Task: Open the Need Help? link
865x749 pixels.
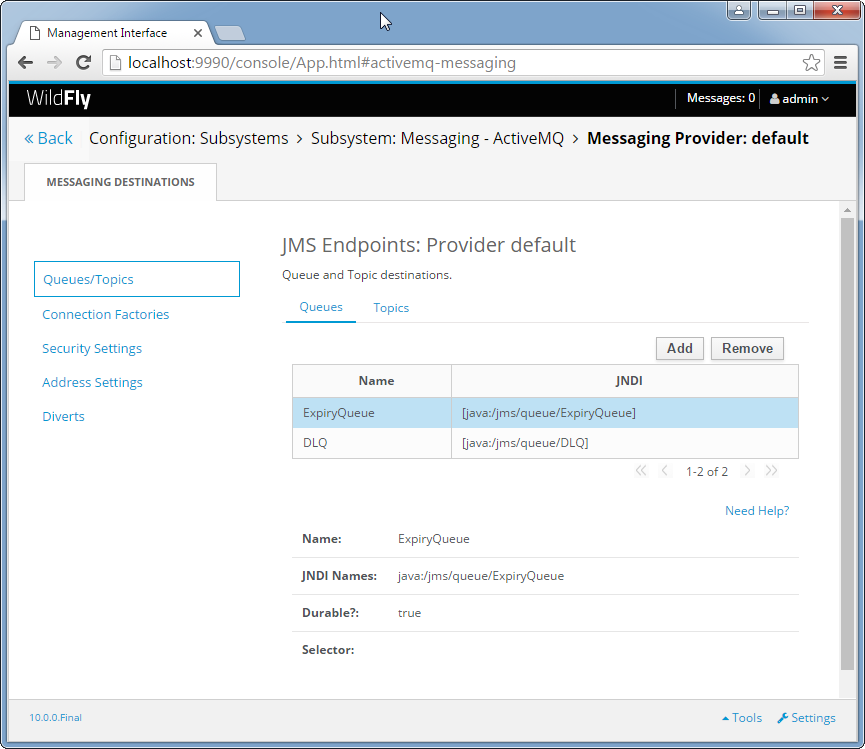Action: 757,511
